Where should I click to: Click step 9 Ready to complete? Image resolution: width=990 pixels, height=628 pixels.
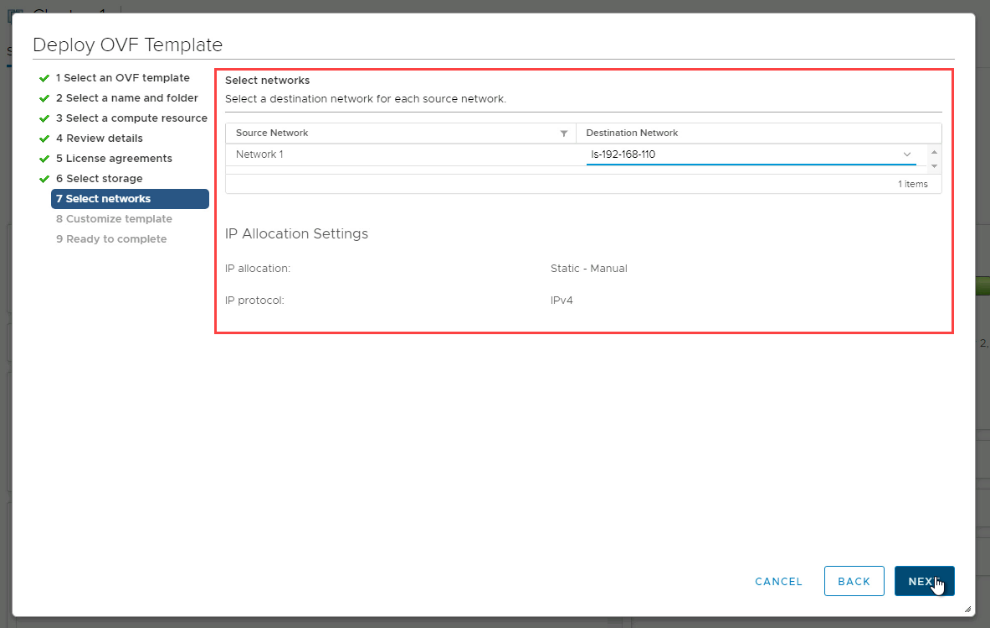111,239
